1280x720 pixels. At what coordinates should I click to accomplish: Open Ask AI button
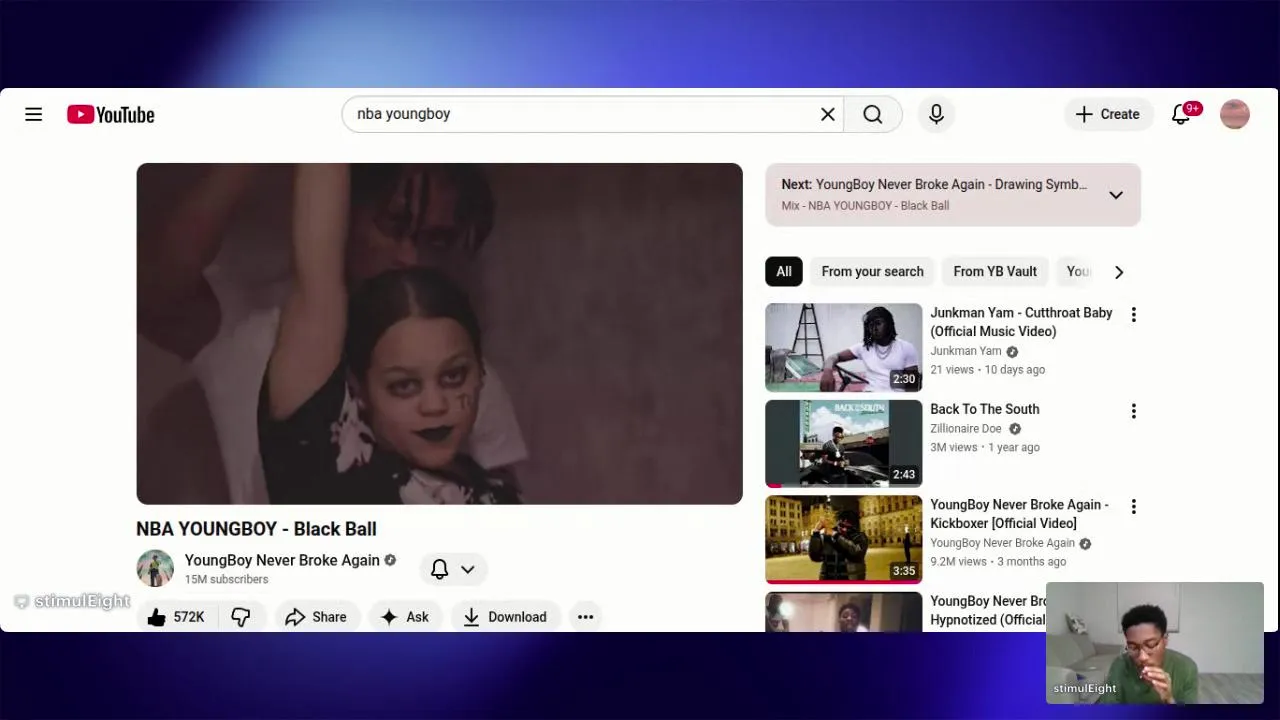point(405,617)
